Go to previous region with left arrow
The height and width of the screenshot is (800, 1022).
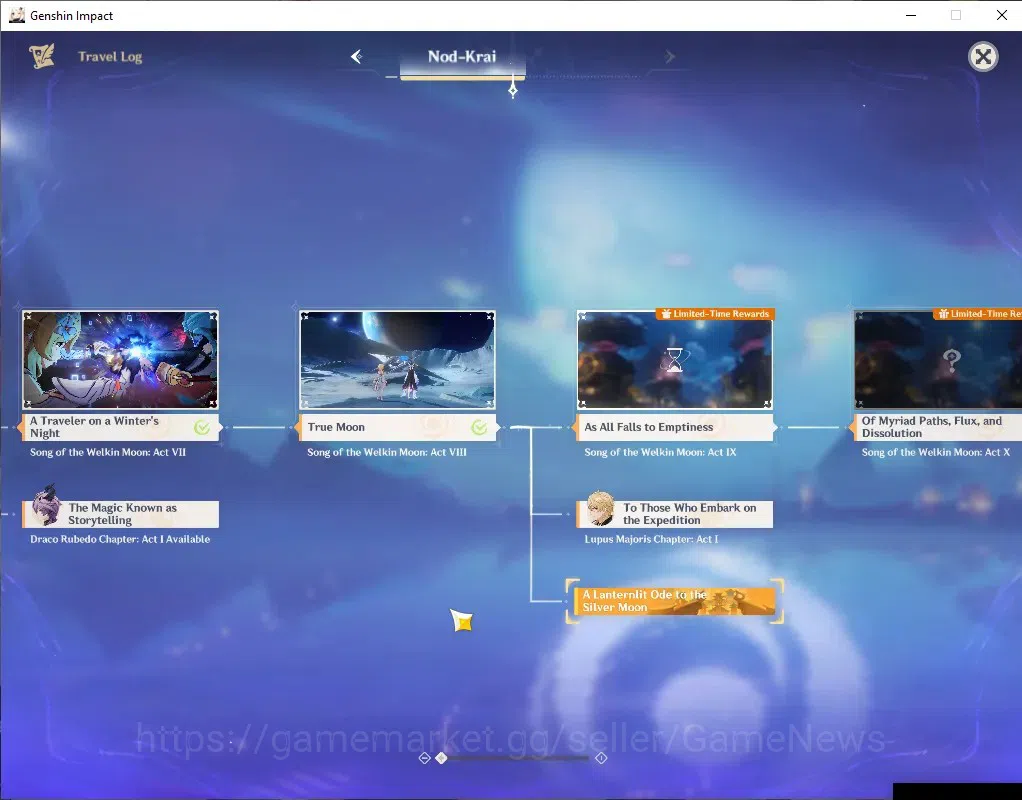(x=356, y=57)
